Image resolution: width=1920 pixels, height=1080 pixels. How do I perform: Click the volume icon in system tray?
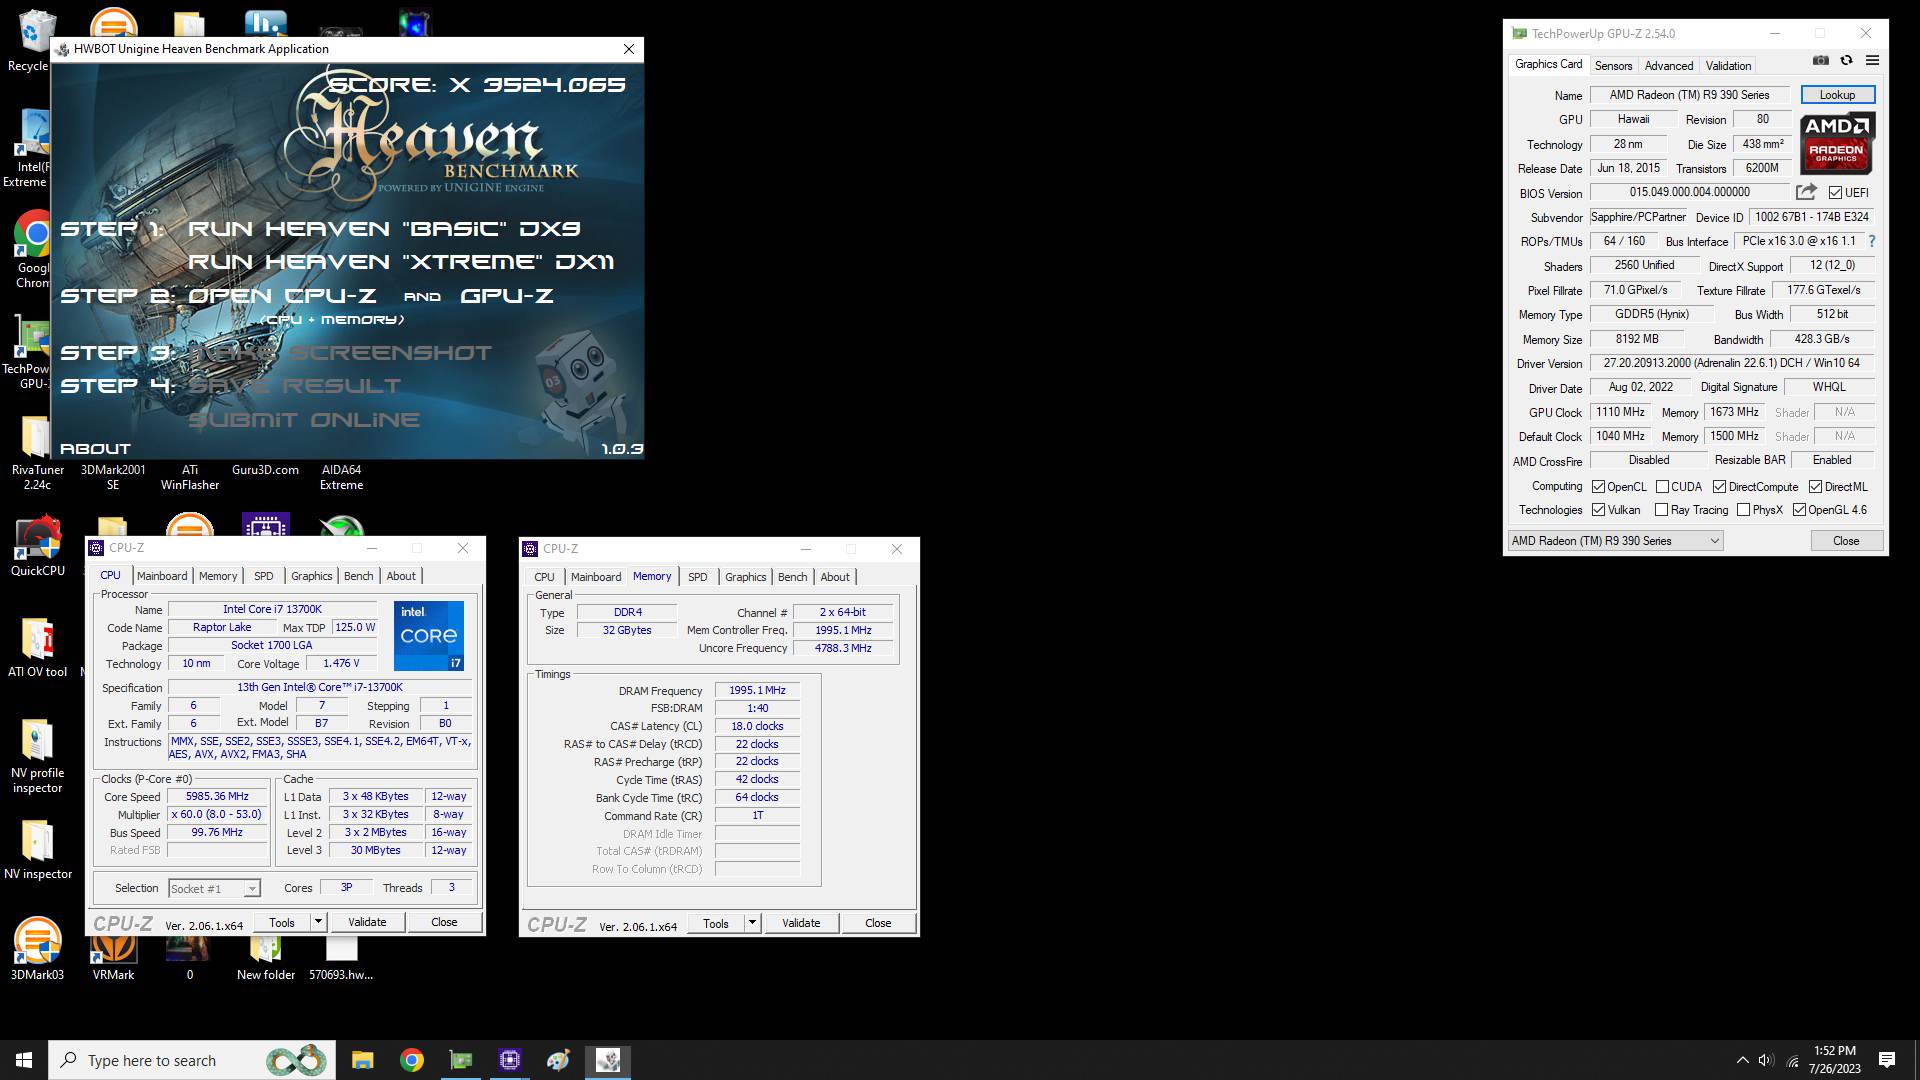[x=1766, y=1060]
